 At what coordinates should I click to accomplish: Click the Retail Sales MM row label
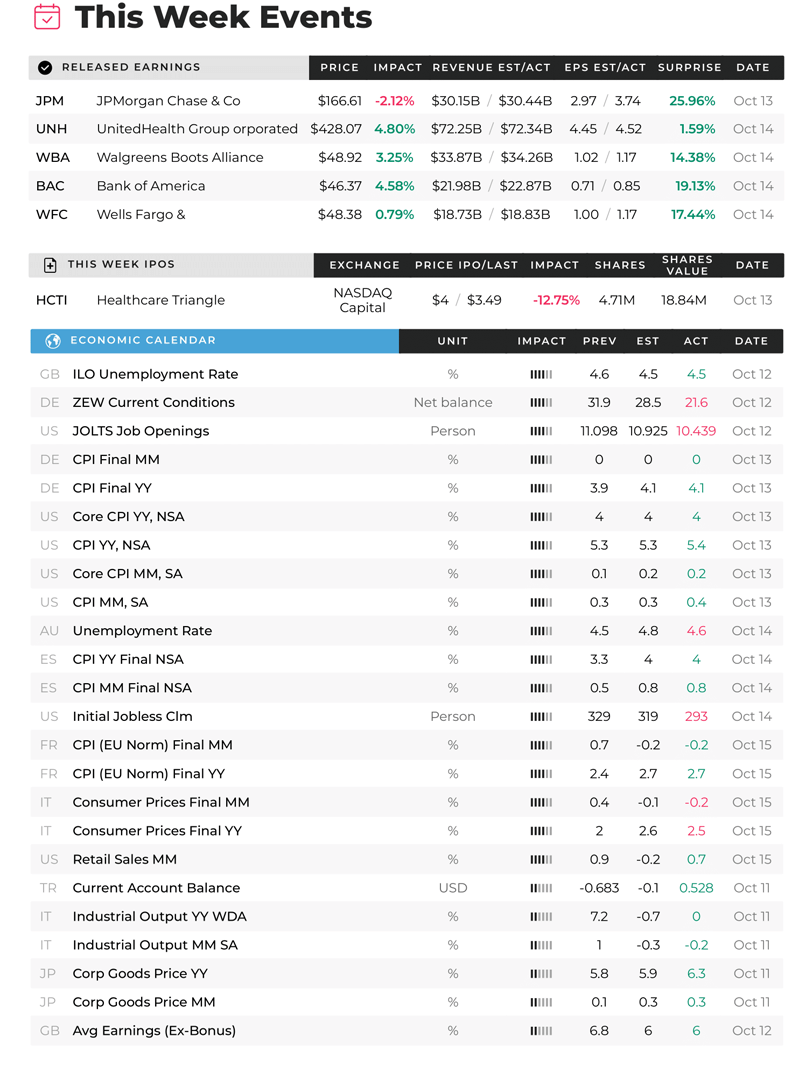click(x=125, y=860)
